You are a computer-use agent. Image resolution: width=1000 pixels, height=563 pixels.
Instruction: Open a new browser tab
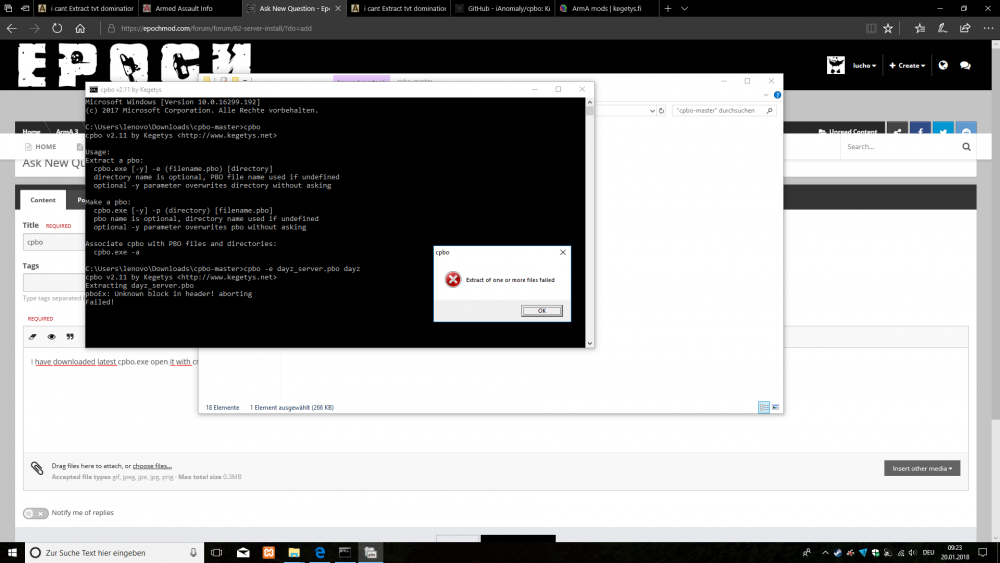coord(668,8)
